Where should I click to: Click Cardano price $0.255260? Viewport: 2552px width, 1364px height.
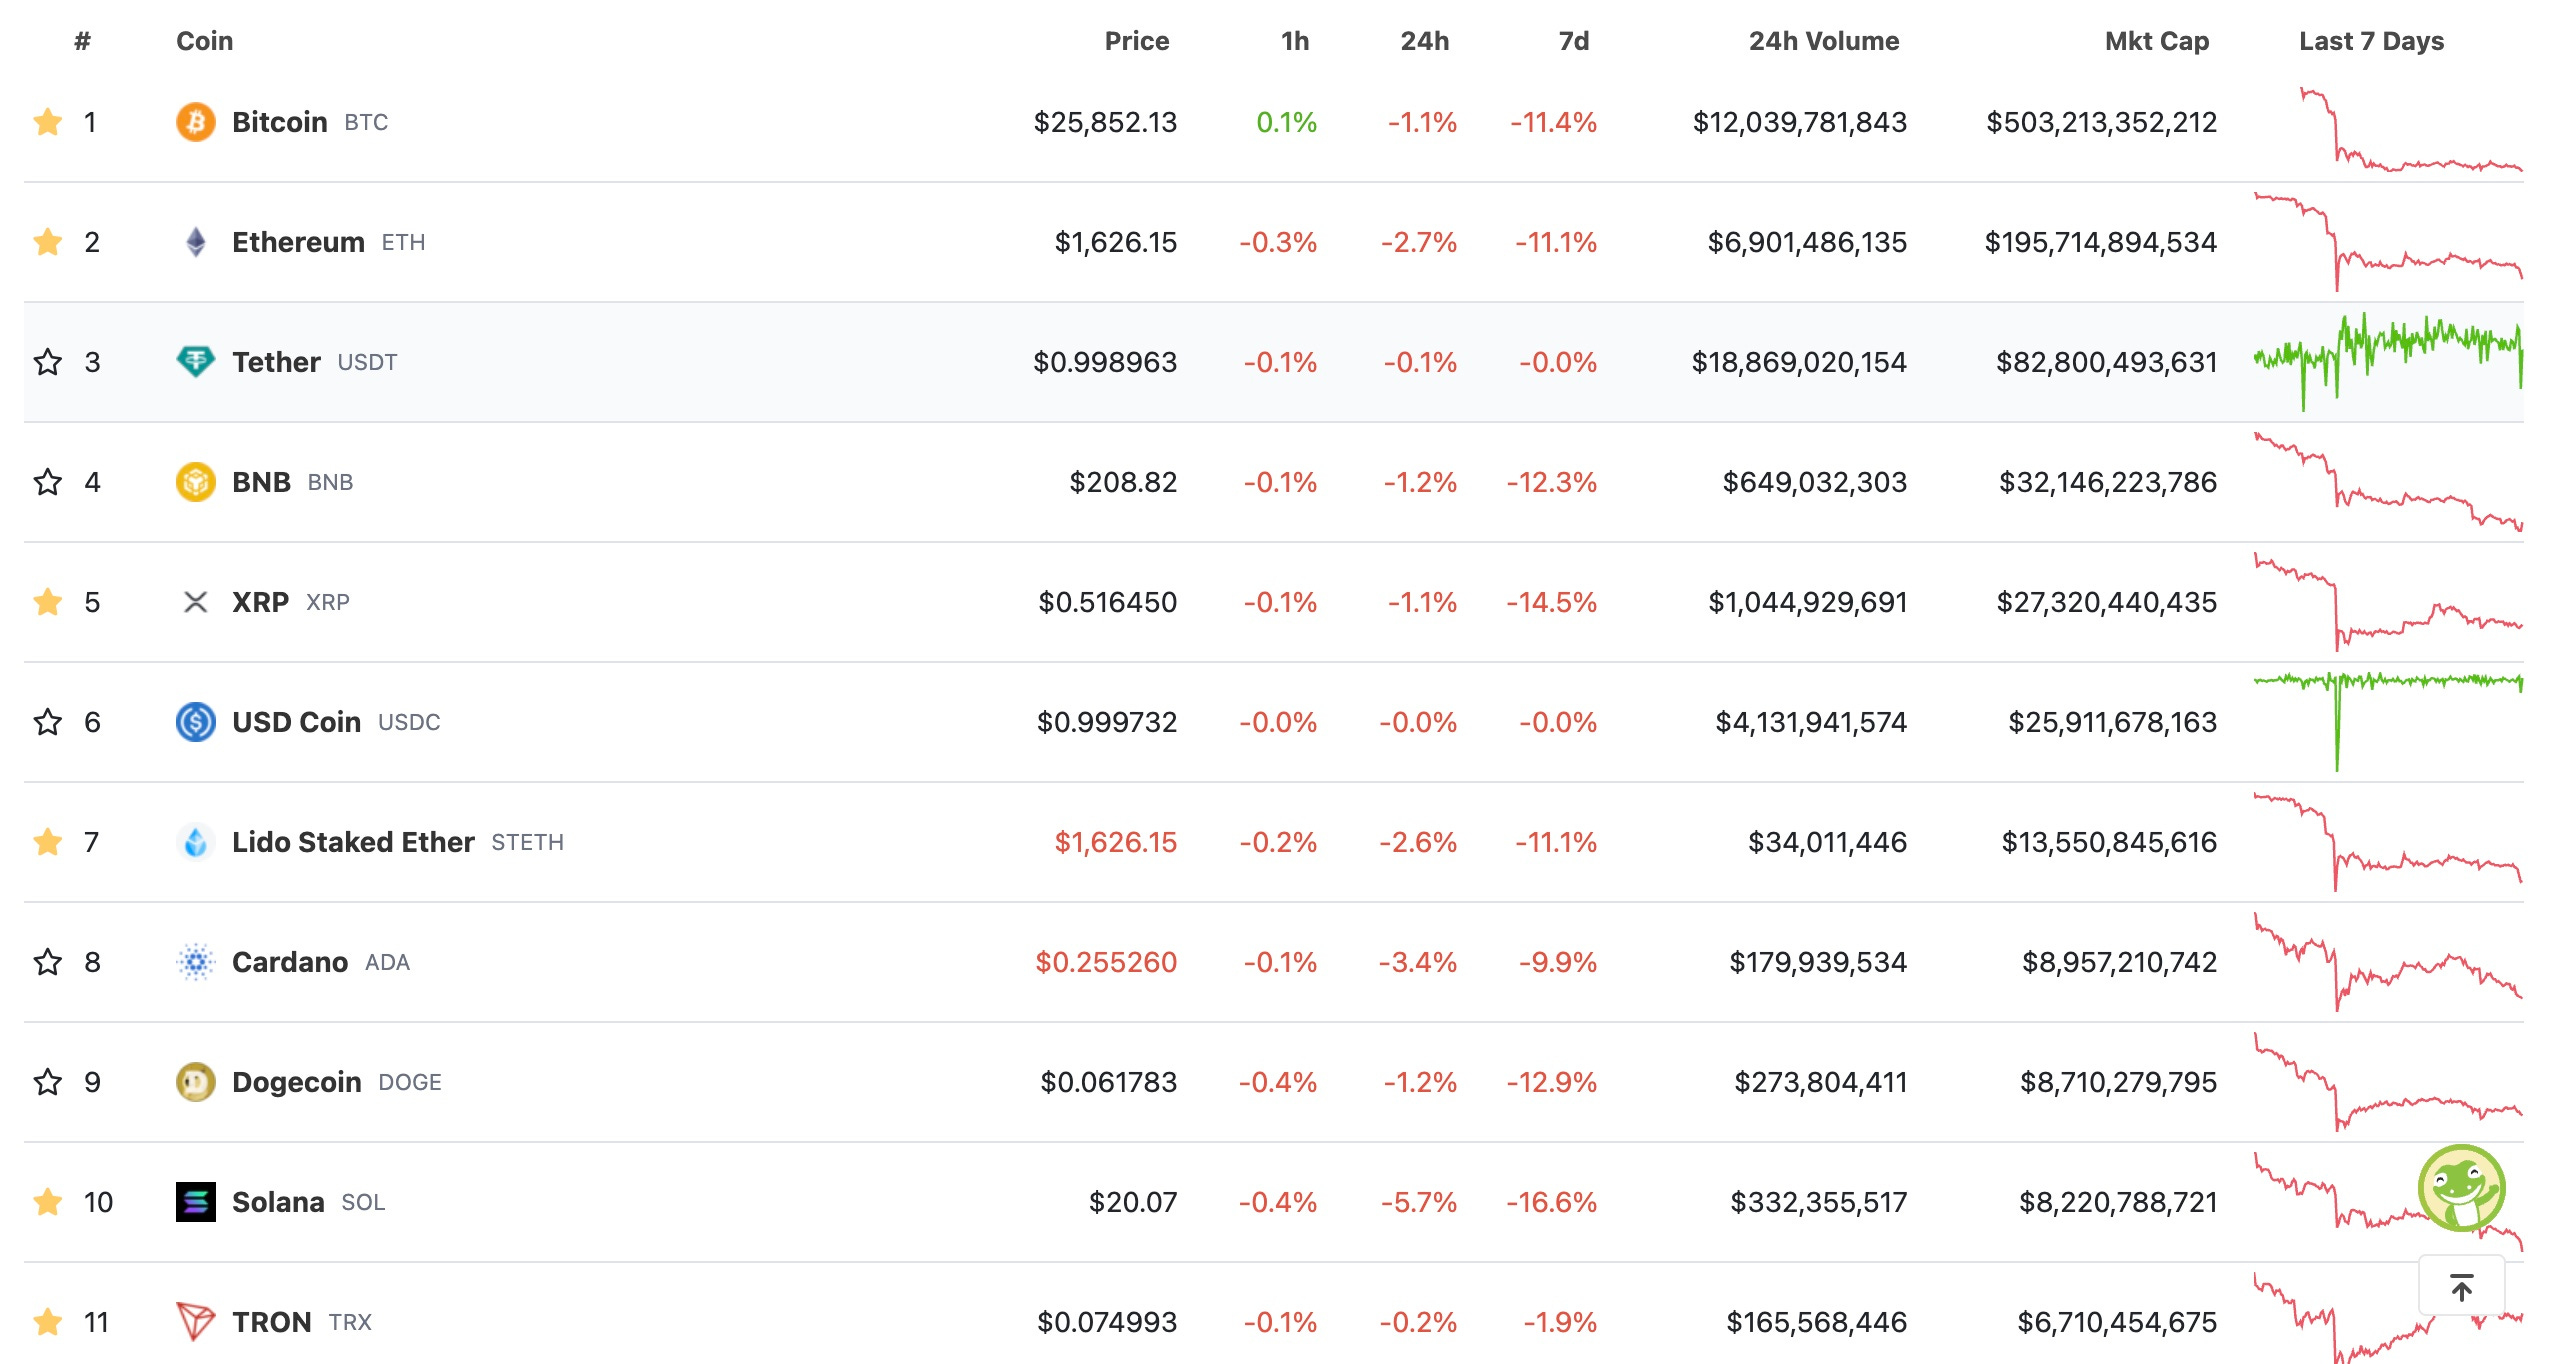tap(1106, 962)
